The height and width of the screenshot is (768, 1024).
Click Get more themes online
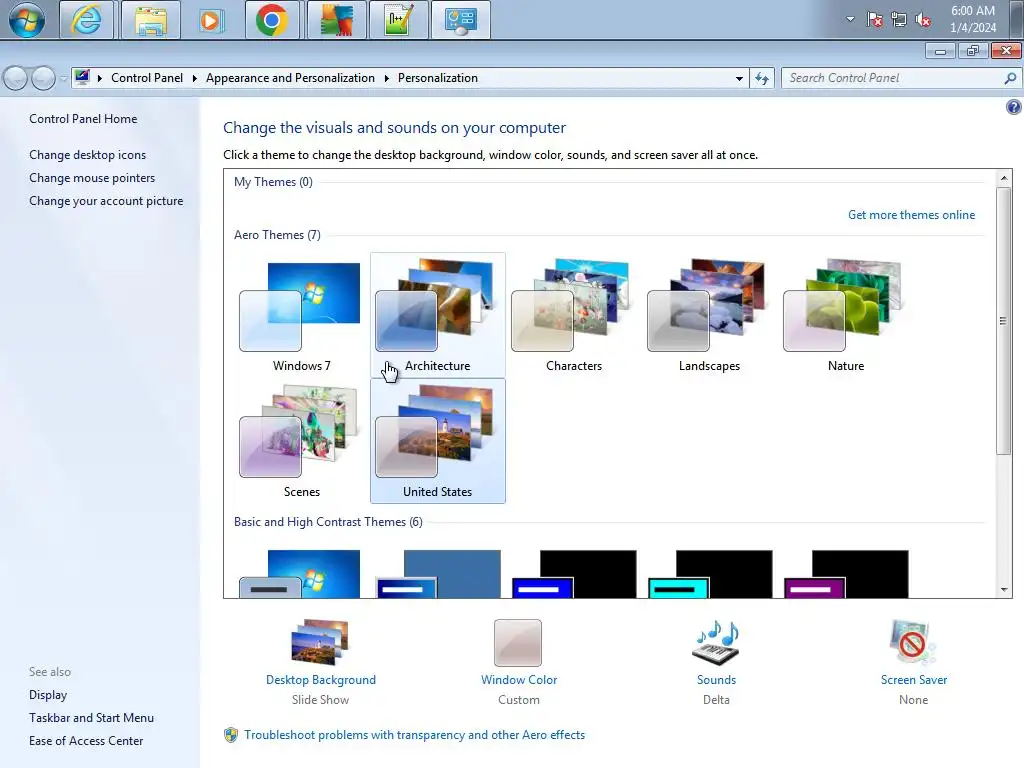pyautogui.click(x=911, y=215)
